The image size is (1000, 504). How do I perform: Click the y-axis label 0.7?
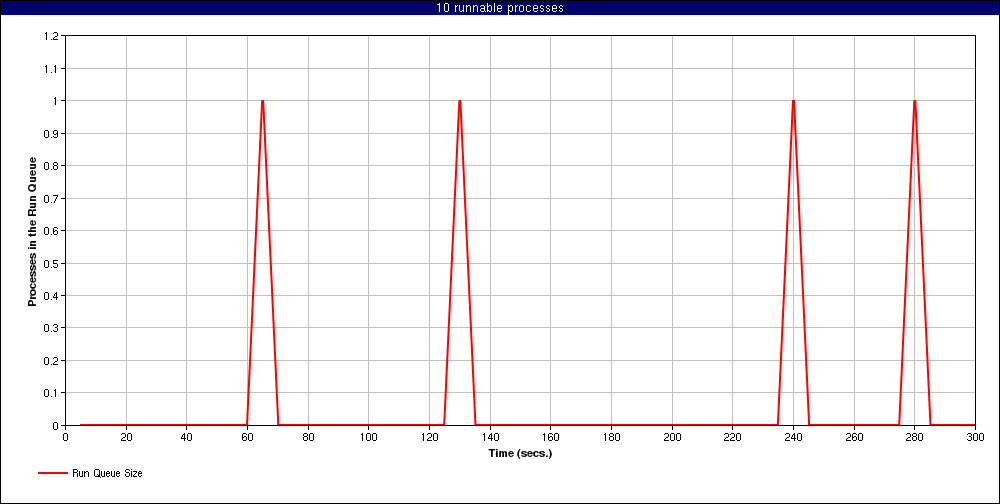click(53, 198)
